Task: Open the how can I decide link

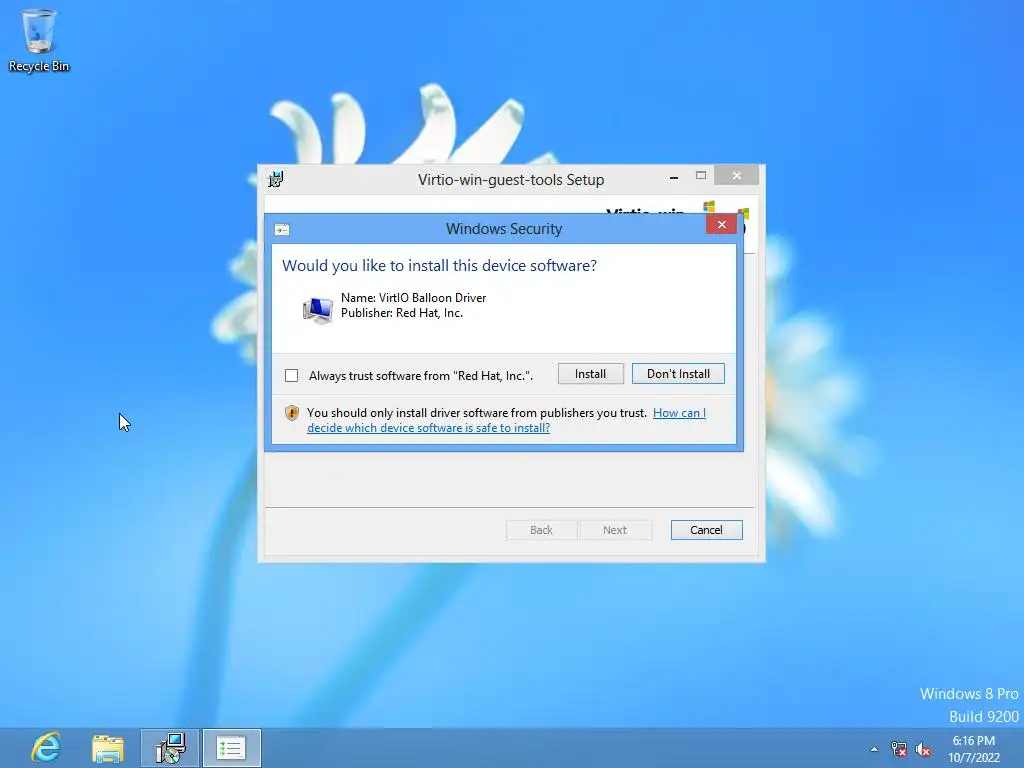Action: 506,421
